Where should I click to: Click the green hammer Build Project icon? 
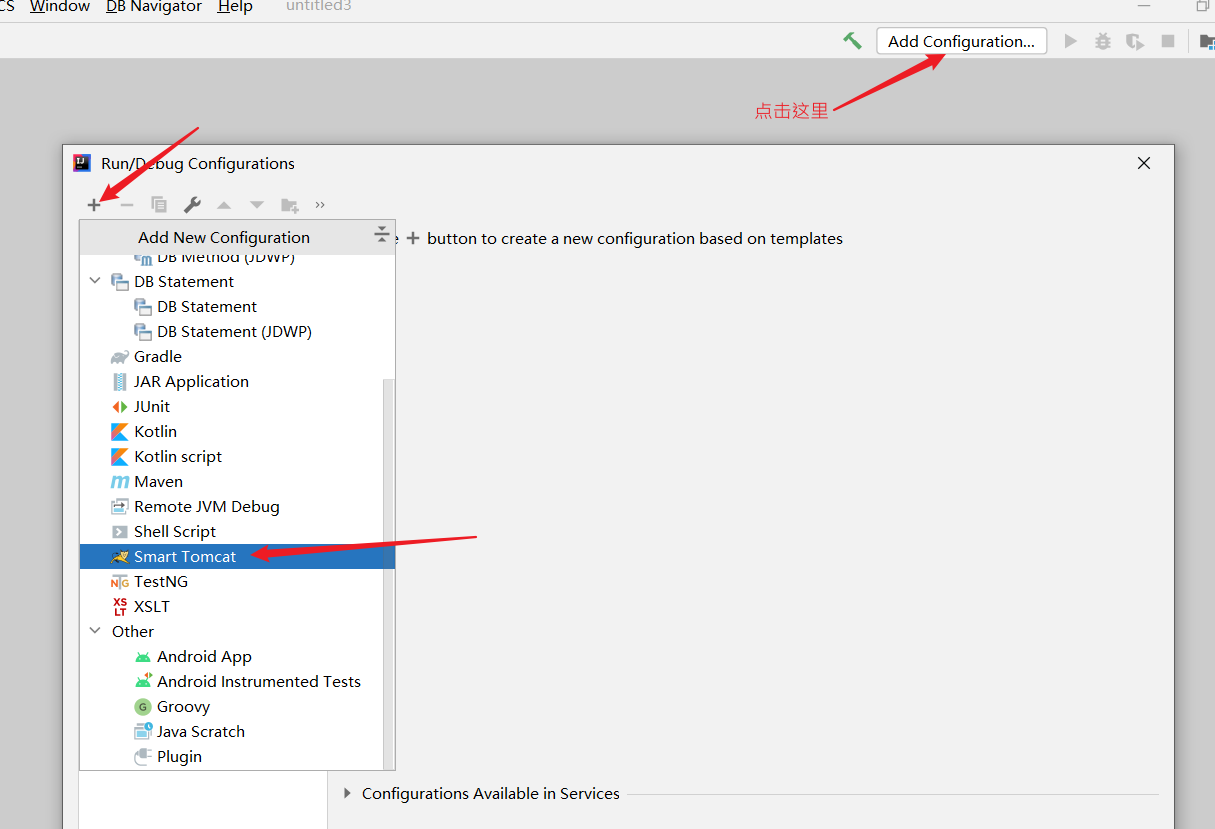click(x=852, y=41)
